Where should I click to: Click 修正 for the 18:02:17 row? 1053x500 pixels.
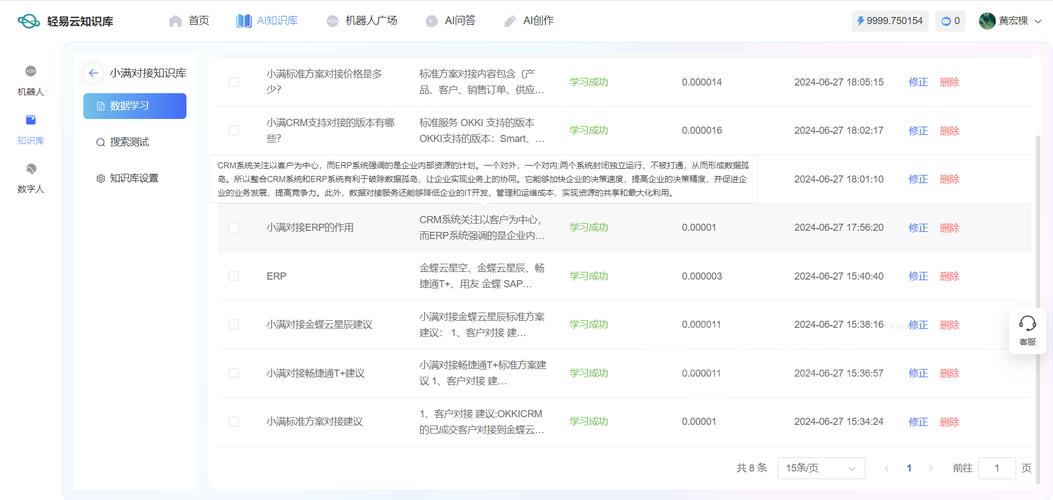tap(918, 130)
